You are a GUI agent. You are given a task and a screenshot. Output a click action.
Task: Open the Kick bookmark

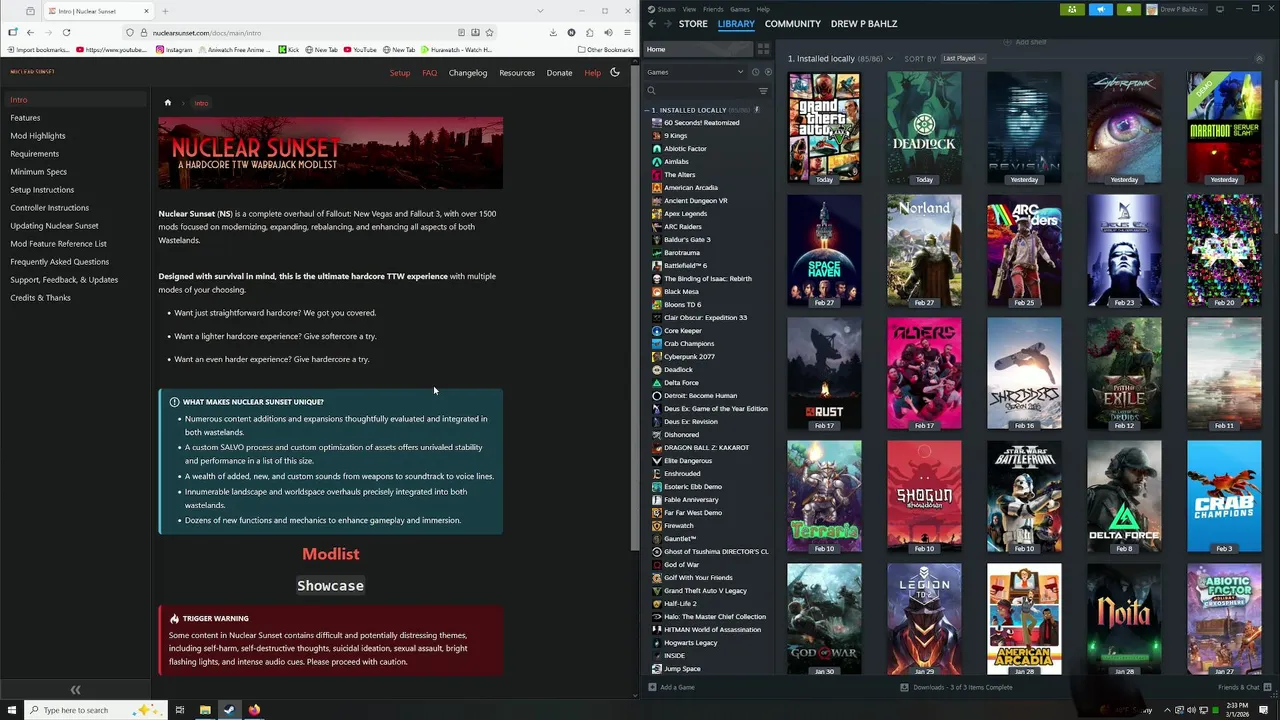289,49
